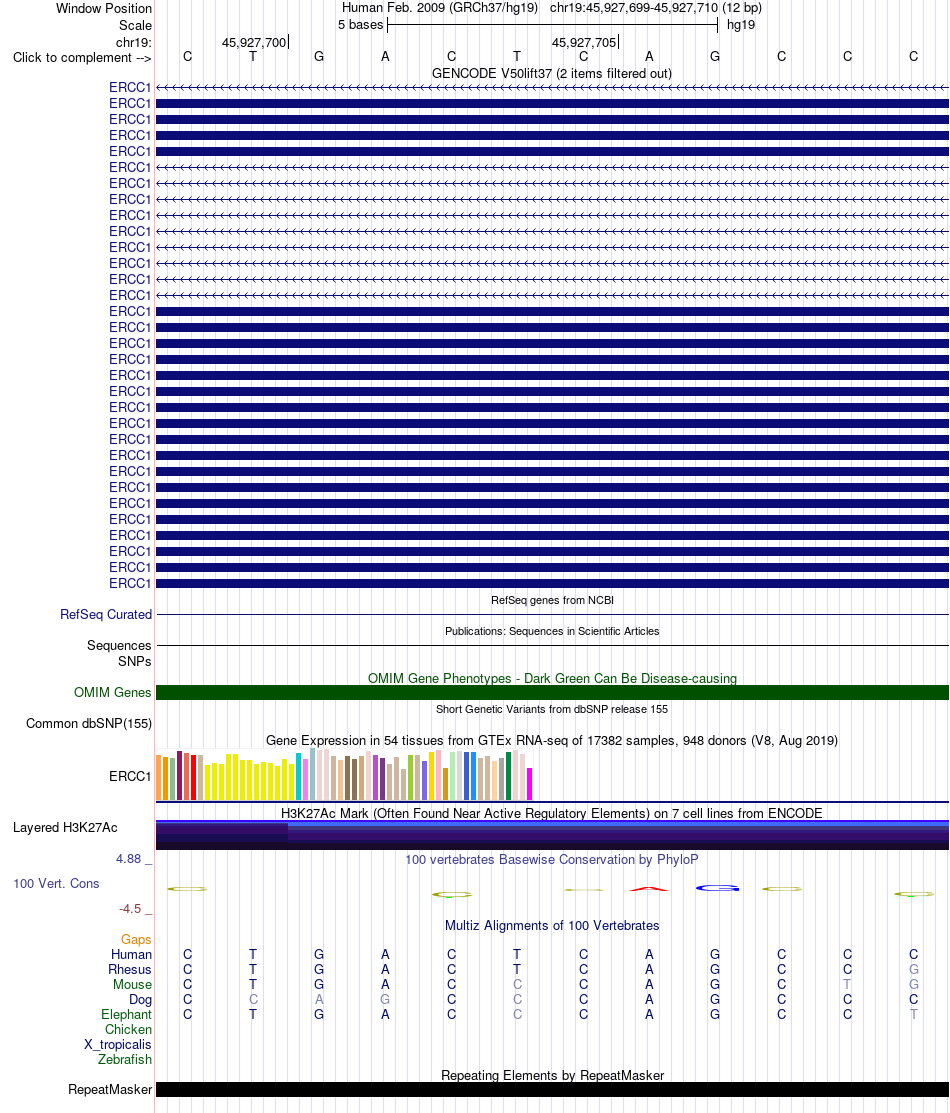Click the "SNPs" track label
This screenshot has width=950, height=1113.
[x=135, y=662]
